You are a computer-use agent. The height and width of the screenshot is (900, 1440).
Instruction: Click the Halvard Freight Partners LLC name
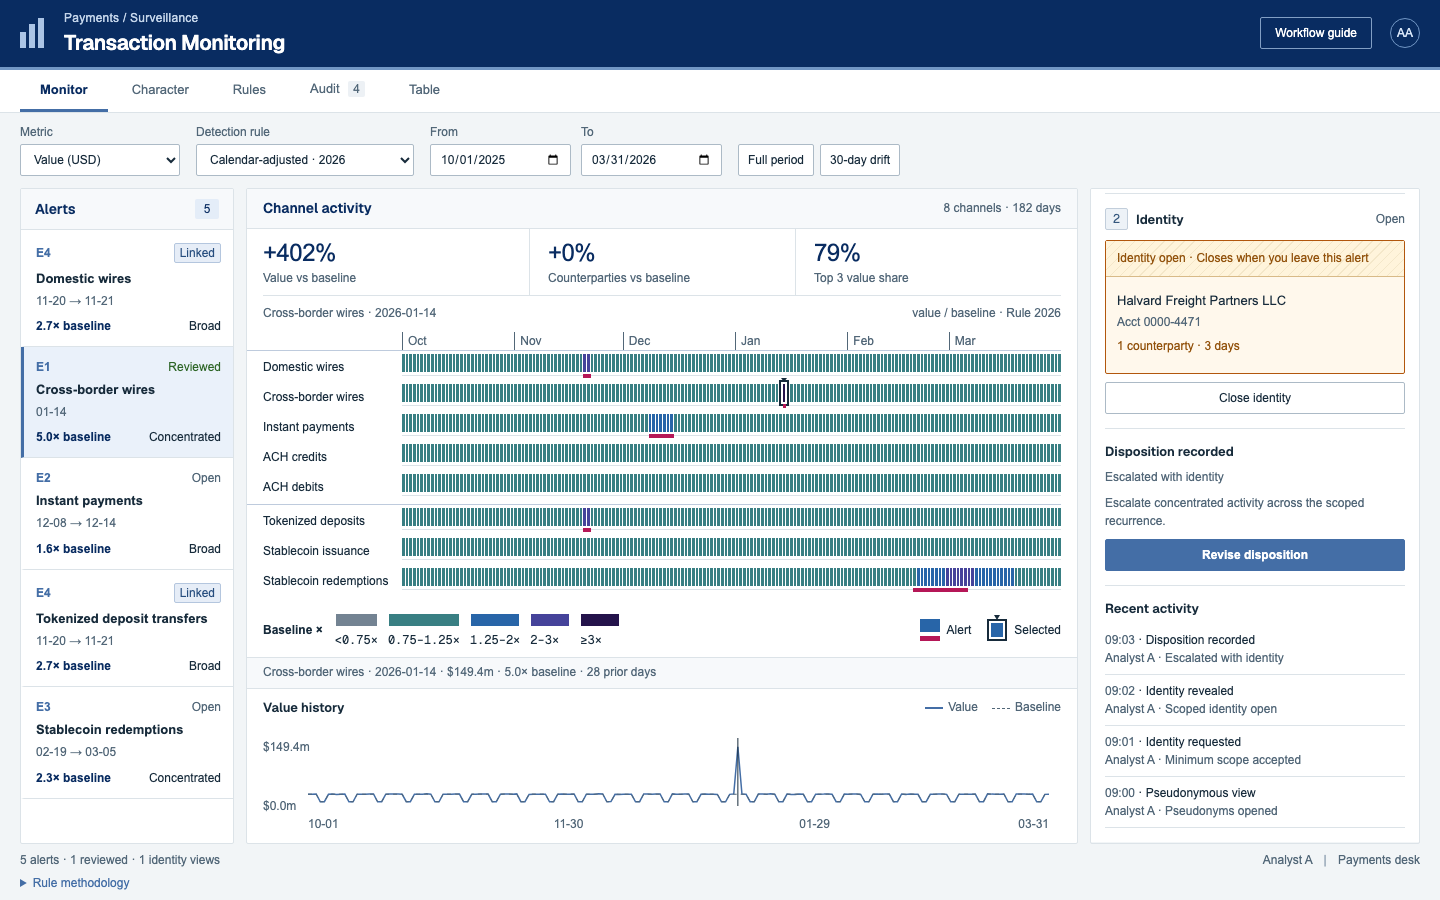tap(1201, 300)
